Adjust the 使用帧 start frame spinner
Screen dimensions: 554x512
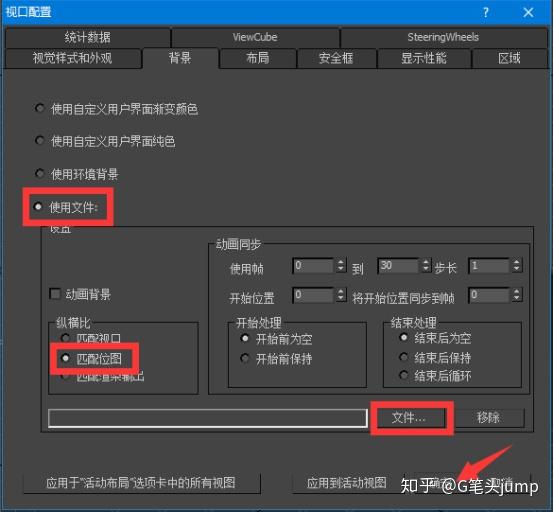coord(341,266)
